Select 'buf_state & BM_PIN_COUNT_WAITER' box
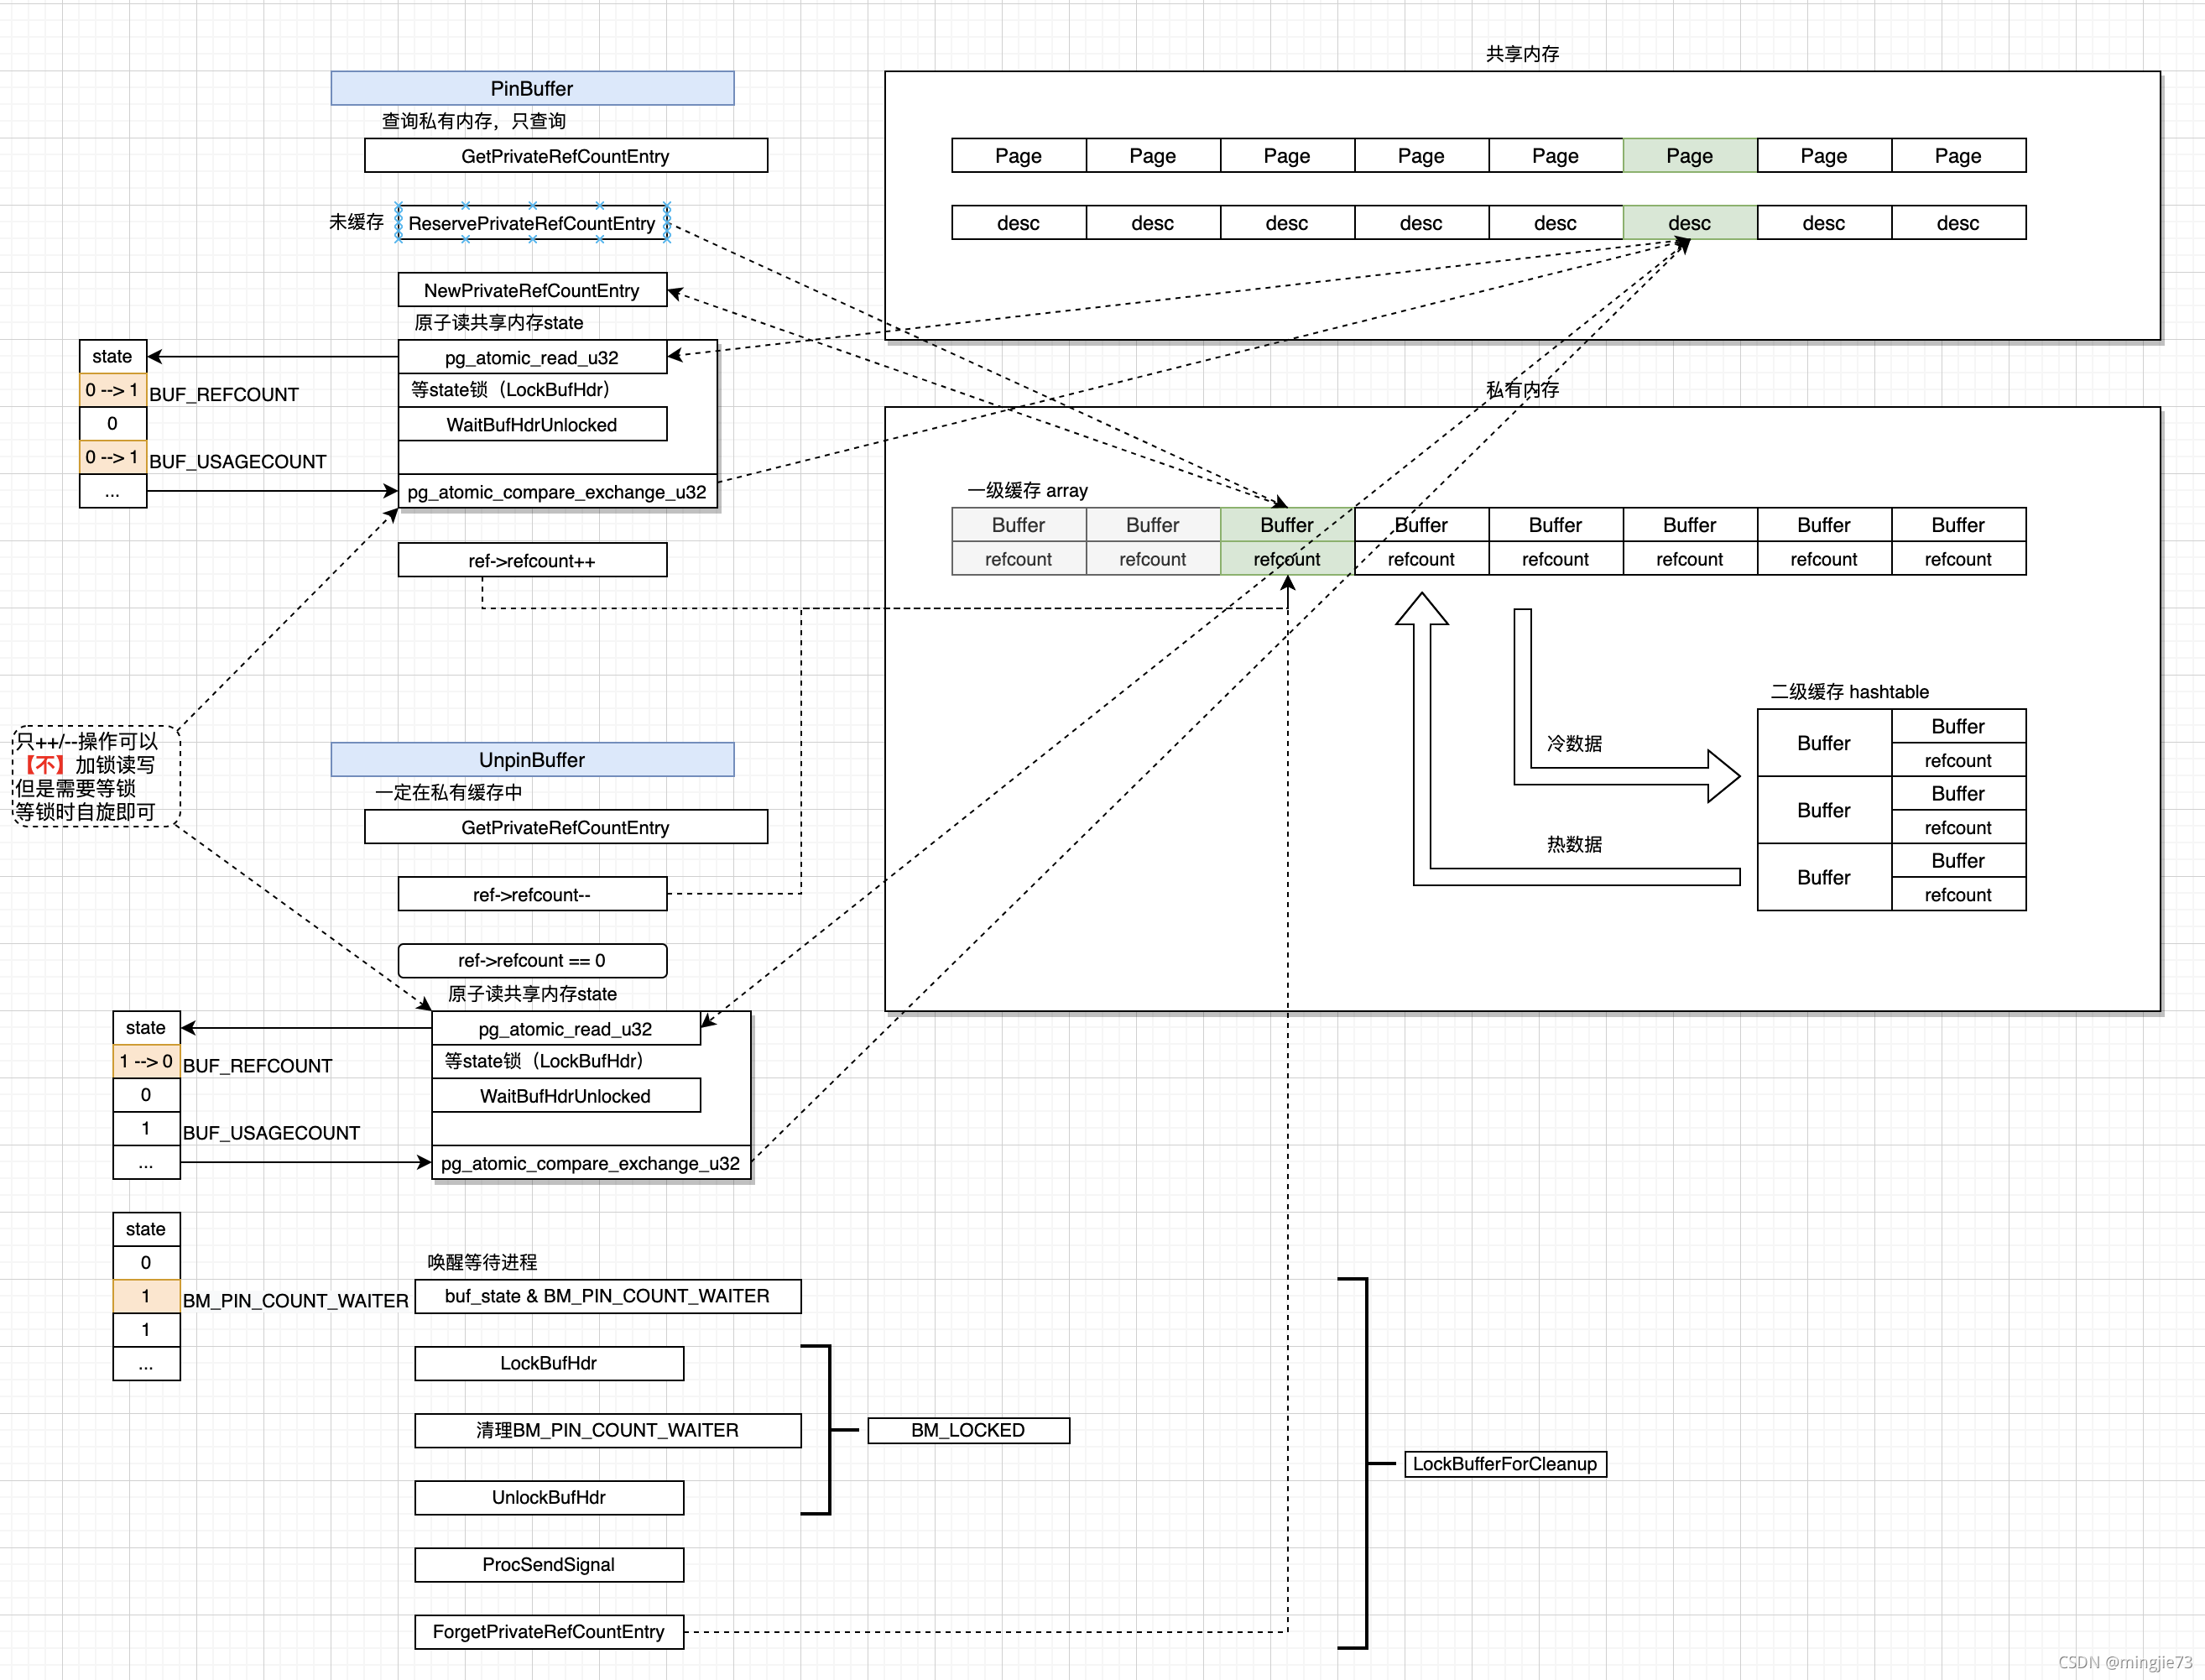Viewport: 2205px width, 1680px height. tap(608, 1296)
